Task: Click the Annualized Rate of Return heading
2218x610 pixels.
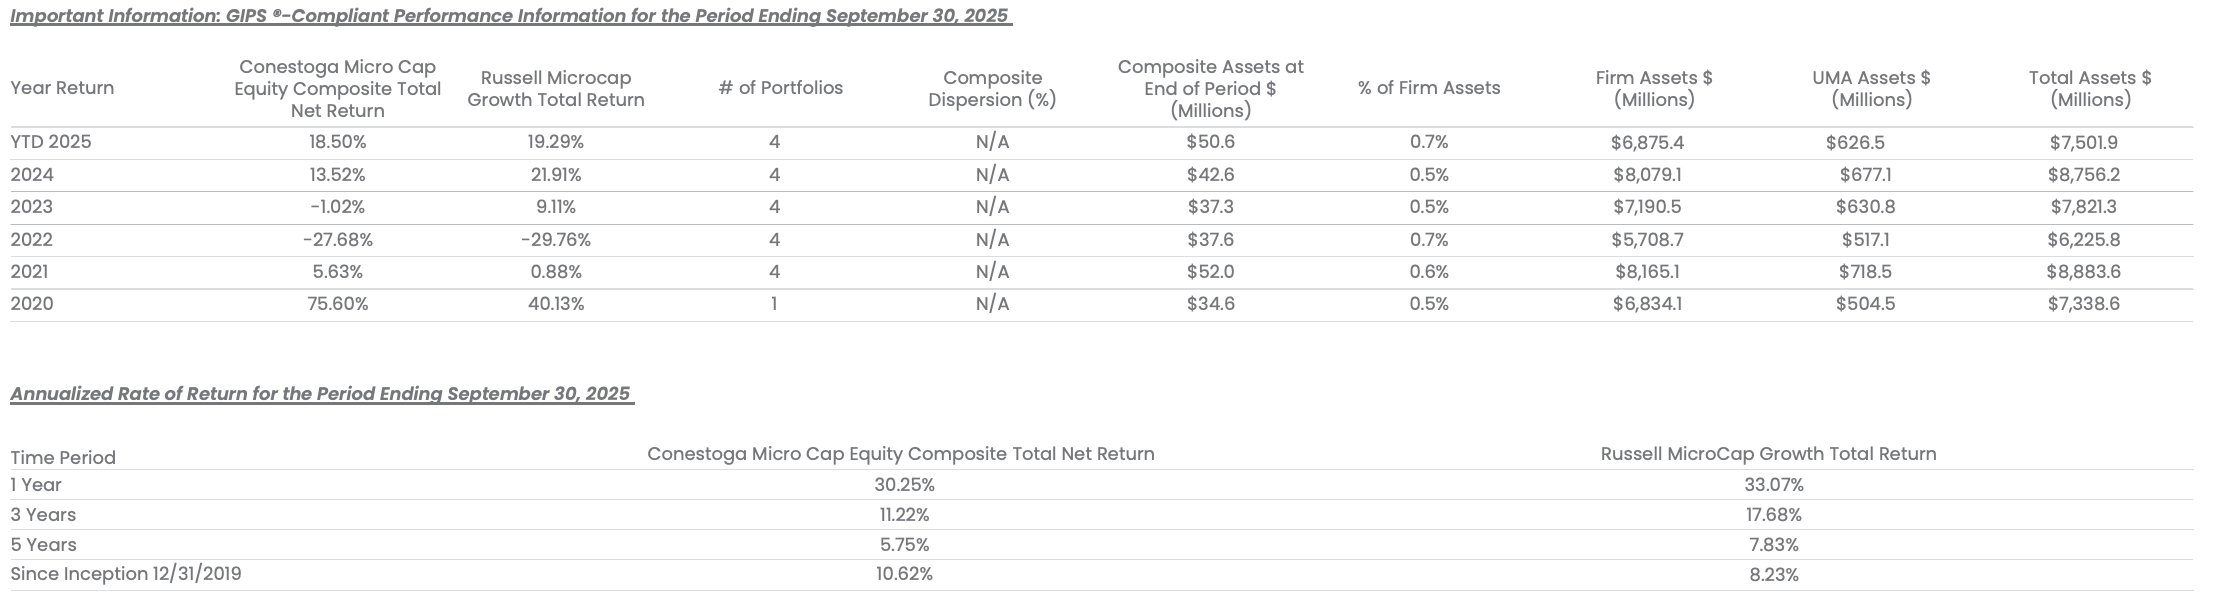Action: click(x=321, y=393)
